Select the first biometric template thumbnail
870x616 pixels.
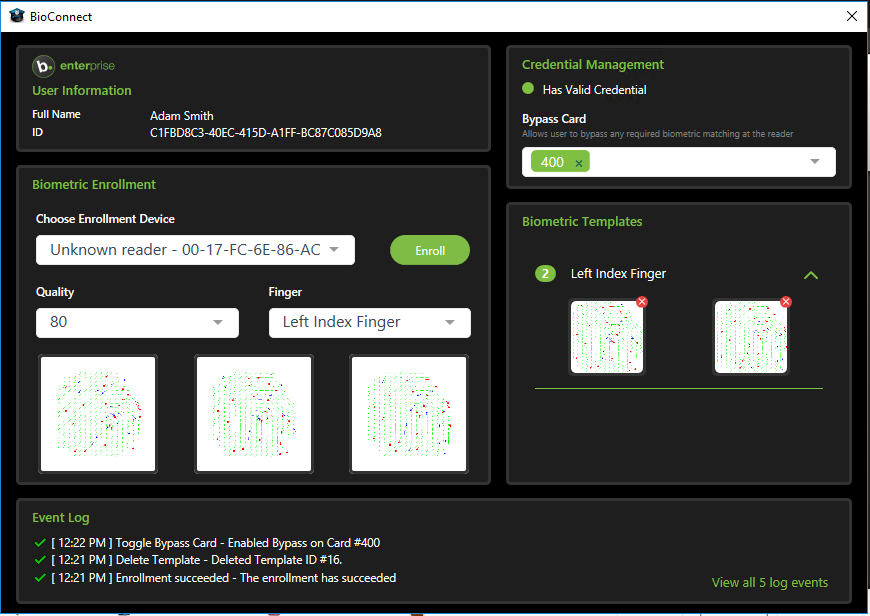coord(606,337)
